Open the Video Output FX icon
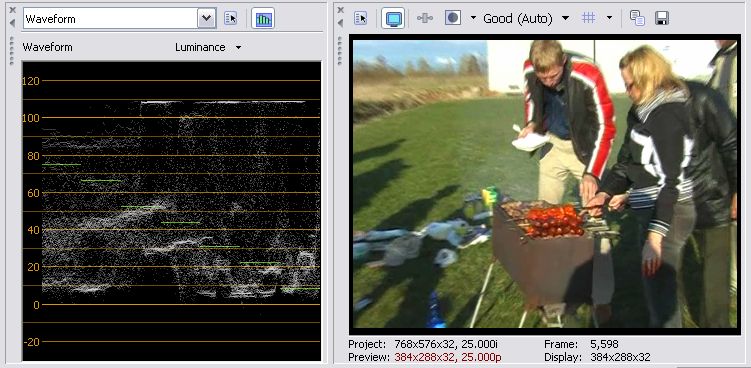Viewport: 751px width, 368px height. [x=425, y=18]
